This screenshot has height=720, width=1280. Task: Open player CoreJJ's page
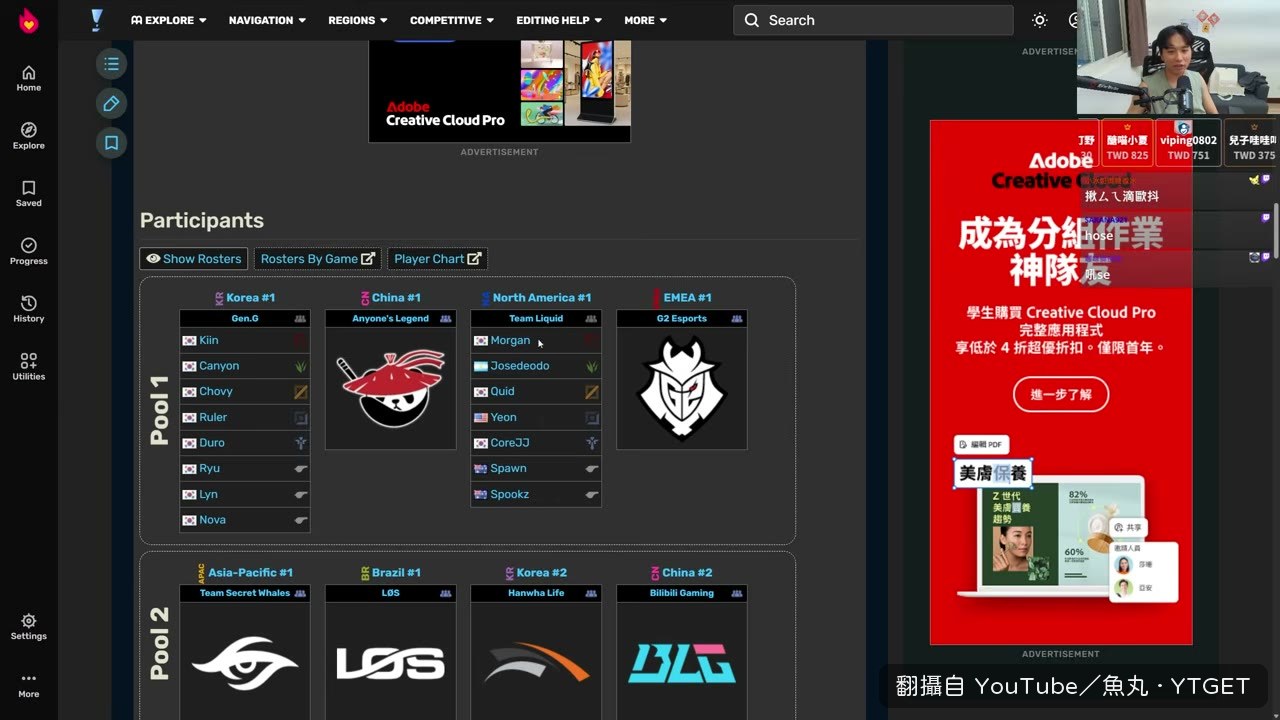point(510,443)
